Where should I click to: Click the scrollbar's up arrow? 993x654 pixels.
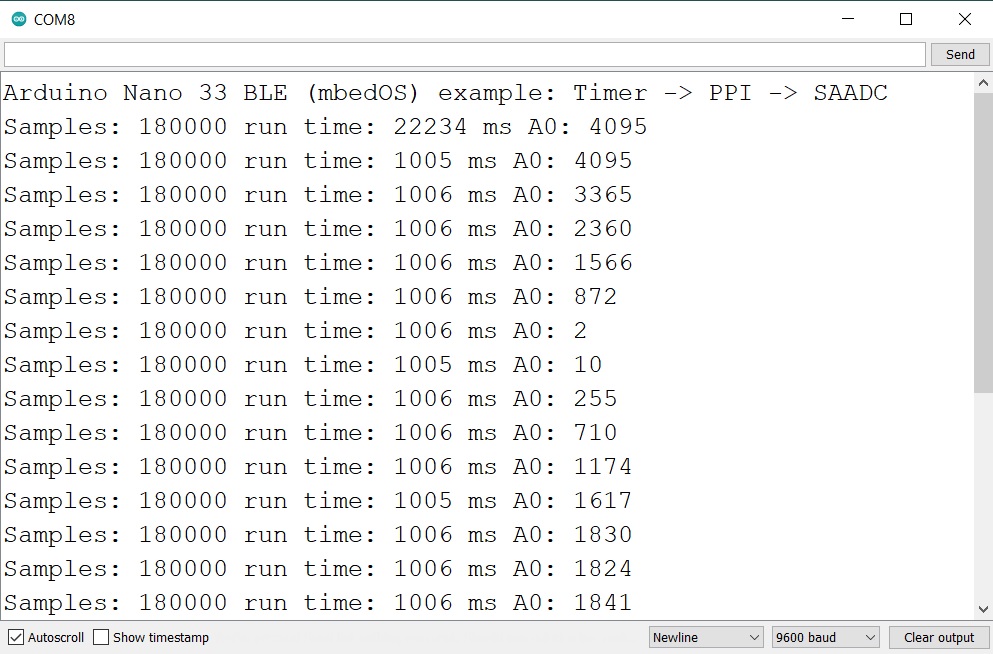tap(983, 84)
